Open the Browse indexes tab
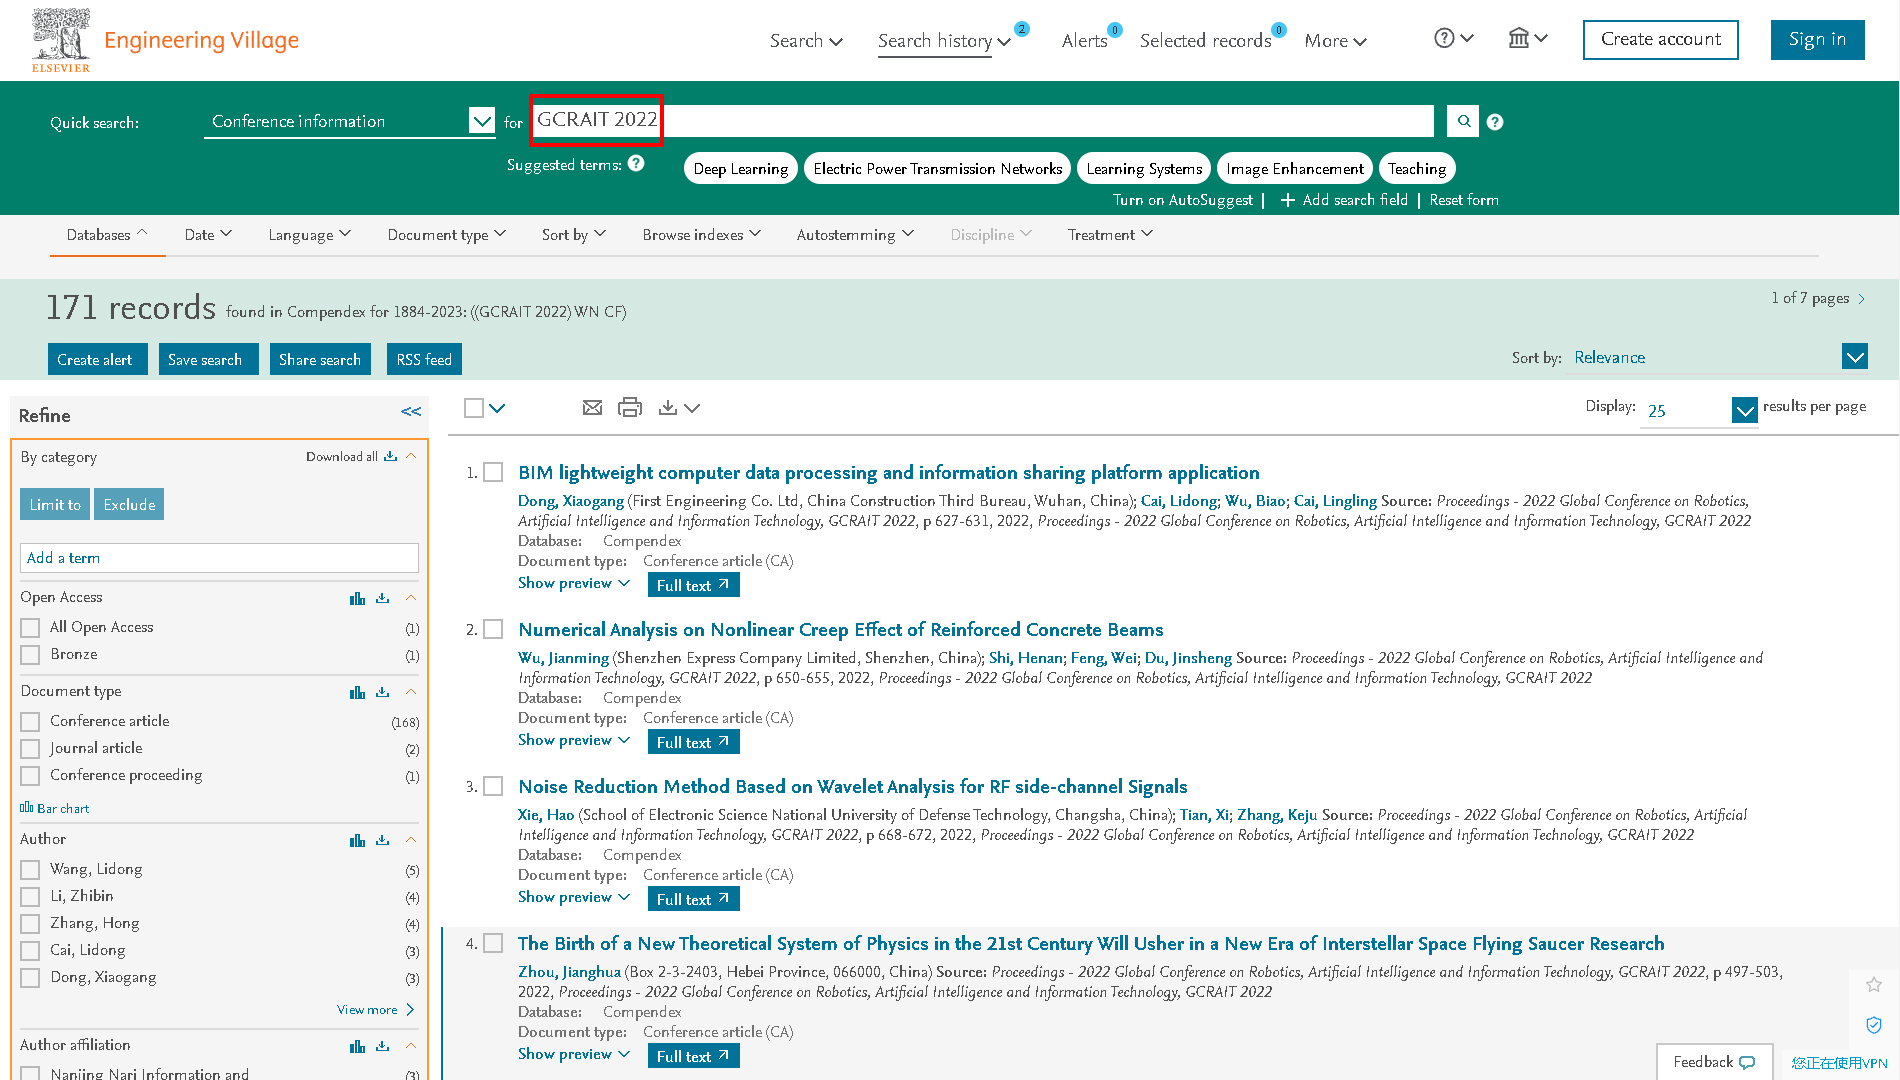Image resolution: width=1900 pixels, height=1080 pixels. point(702,235)
